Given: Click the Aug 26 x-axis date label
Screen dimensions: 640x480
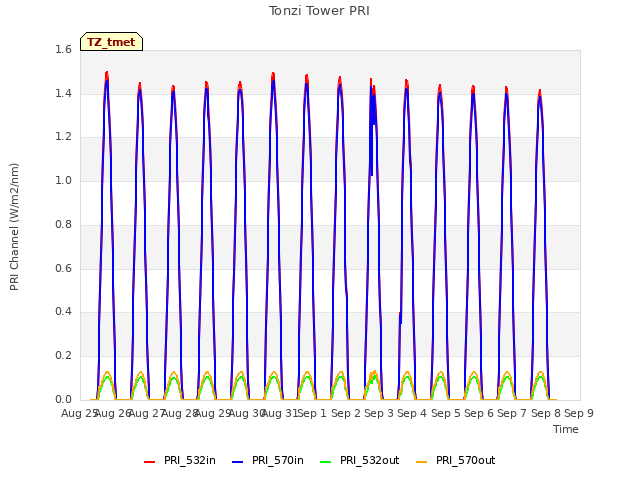Looking at the screenshot, I should tap(113, 413).
